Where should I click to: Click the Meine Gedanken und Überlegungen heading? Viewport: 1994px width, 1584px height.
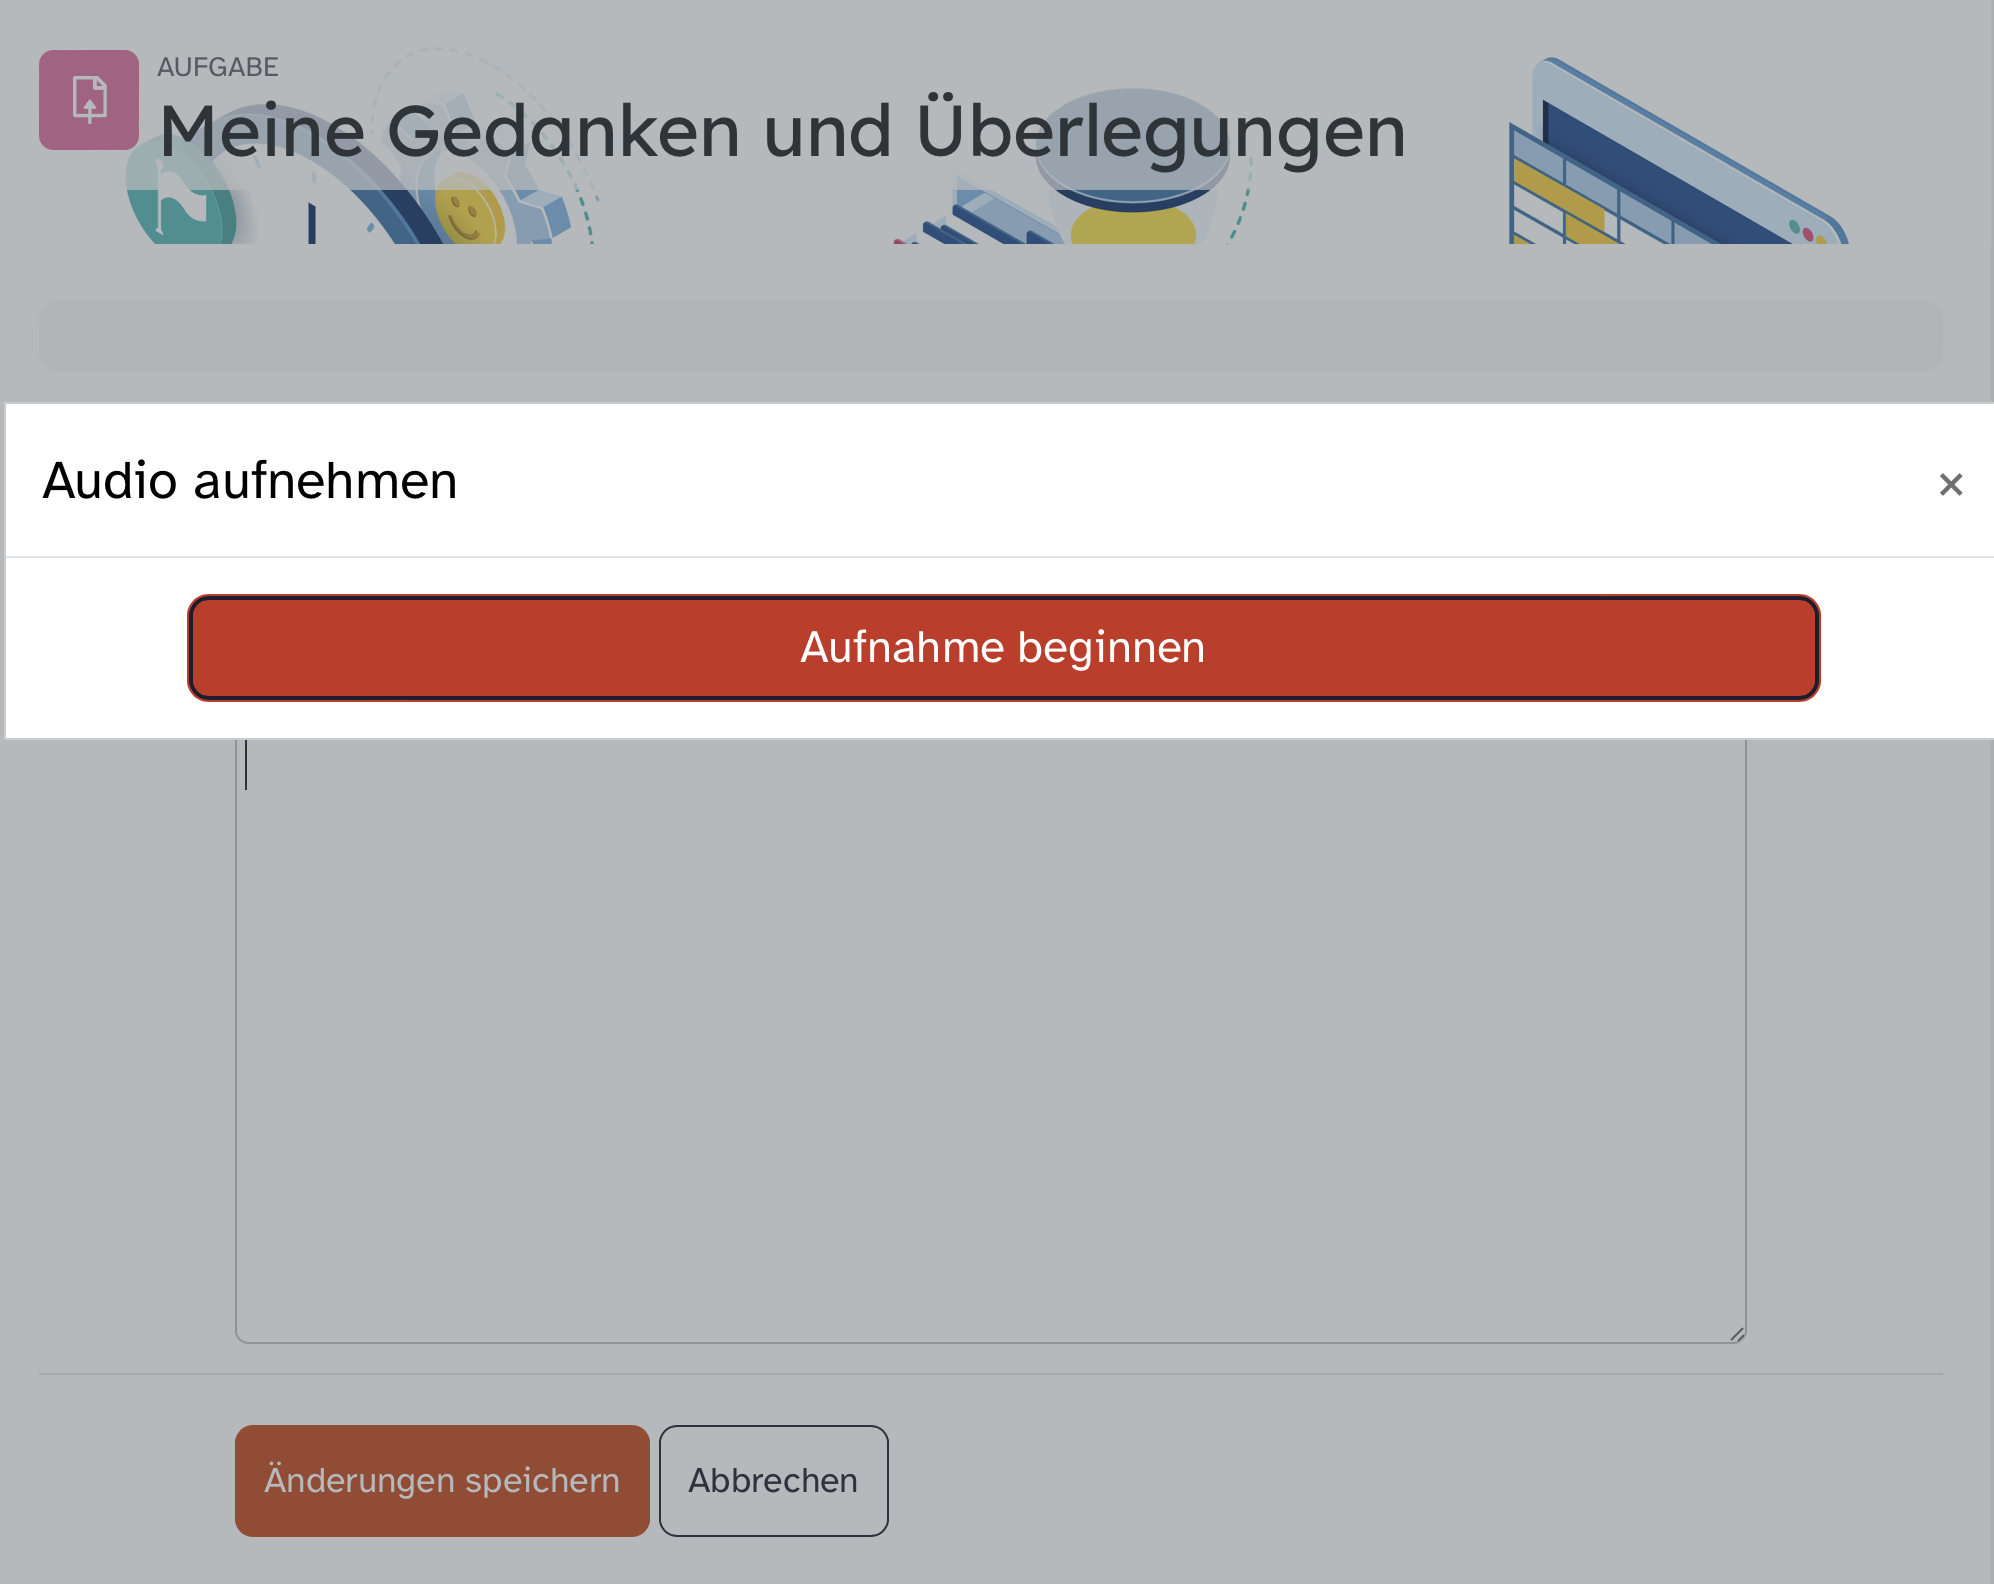(782, 132)
